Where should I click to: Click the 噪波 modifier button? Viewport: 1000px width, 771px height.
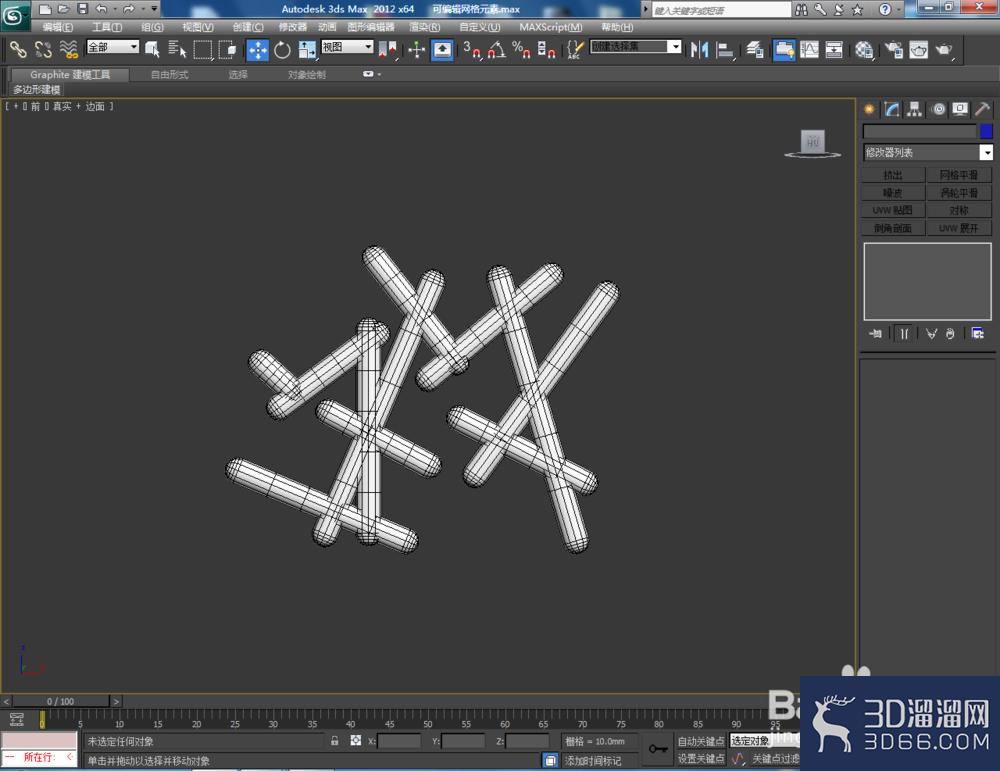[x=893, y=193]
